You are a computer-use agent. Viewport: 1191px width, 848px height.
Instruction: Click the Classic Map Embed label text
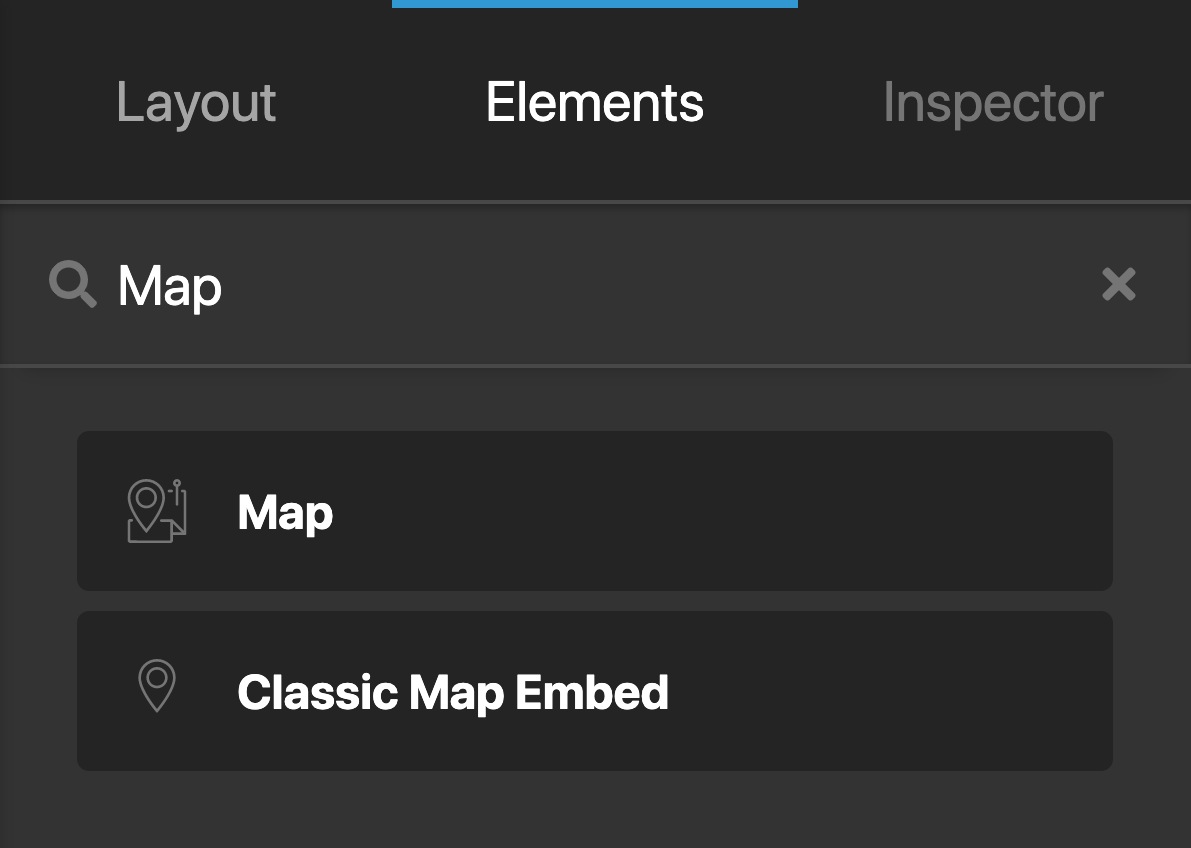[x=452, y=691]
